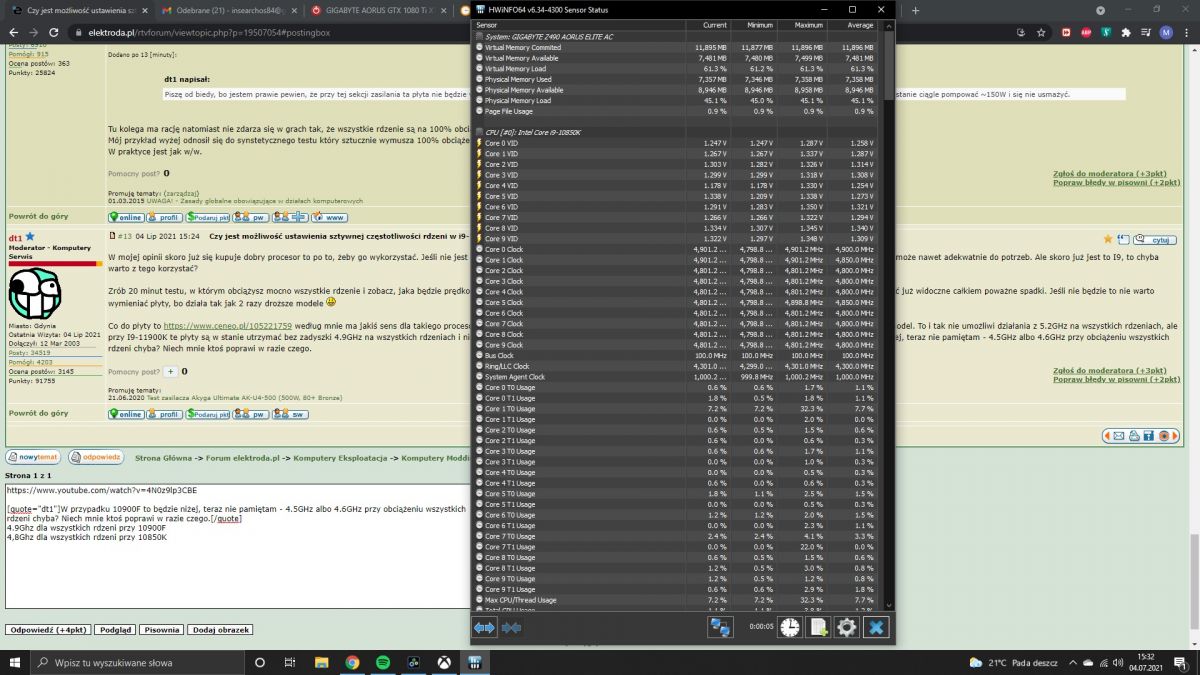Screen dimensions: 1200x675
Task: Click the Average column header
Action: coord(854,24)
